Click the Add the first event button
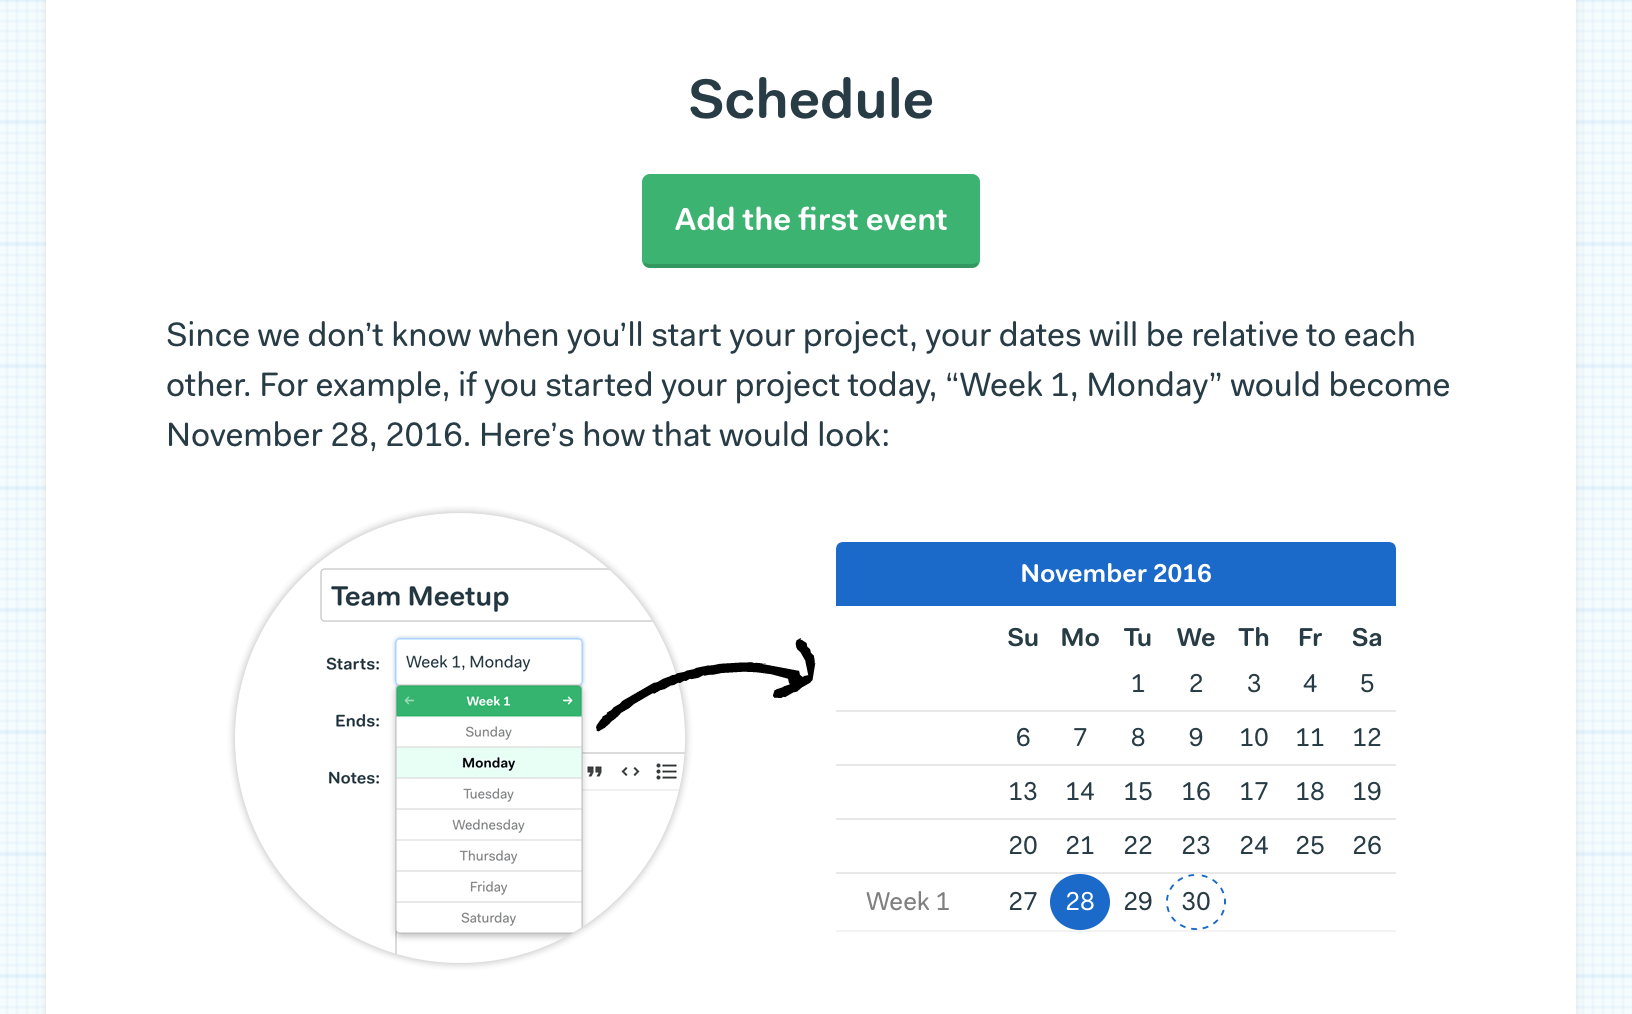This screenshot has height=1014, width=1632. pos(810,220)
